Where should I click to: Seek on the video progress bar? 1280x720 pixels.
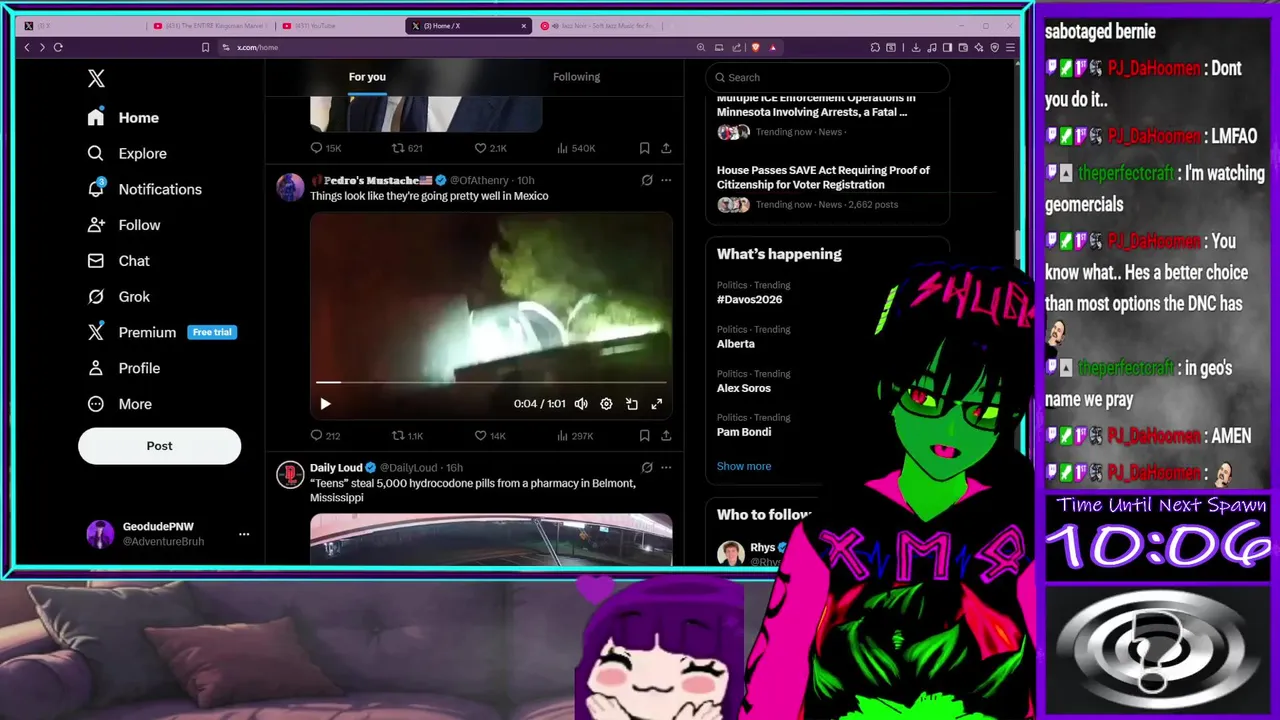coord(491,382)
